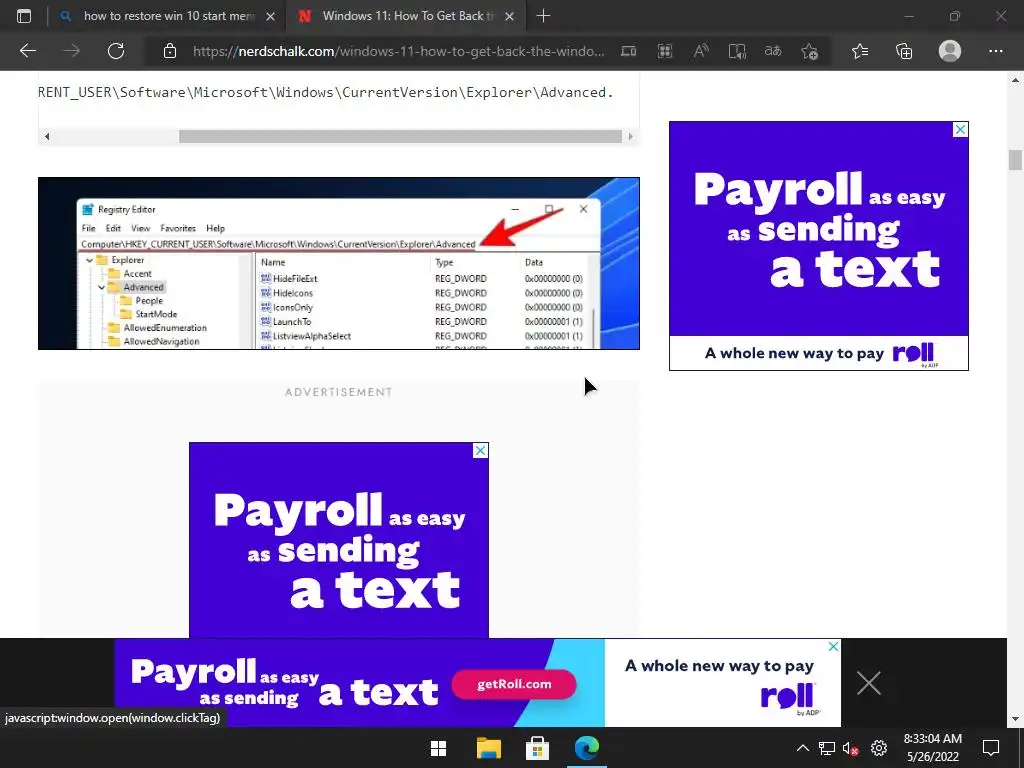Screen dimensions: 1024x768
Task: Open Microsoft Store from taskbar
Action: click(537, 748)
